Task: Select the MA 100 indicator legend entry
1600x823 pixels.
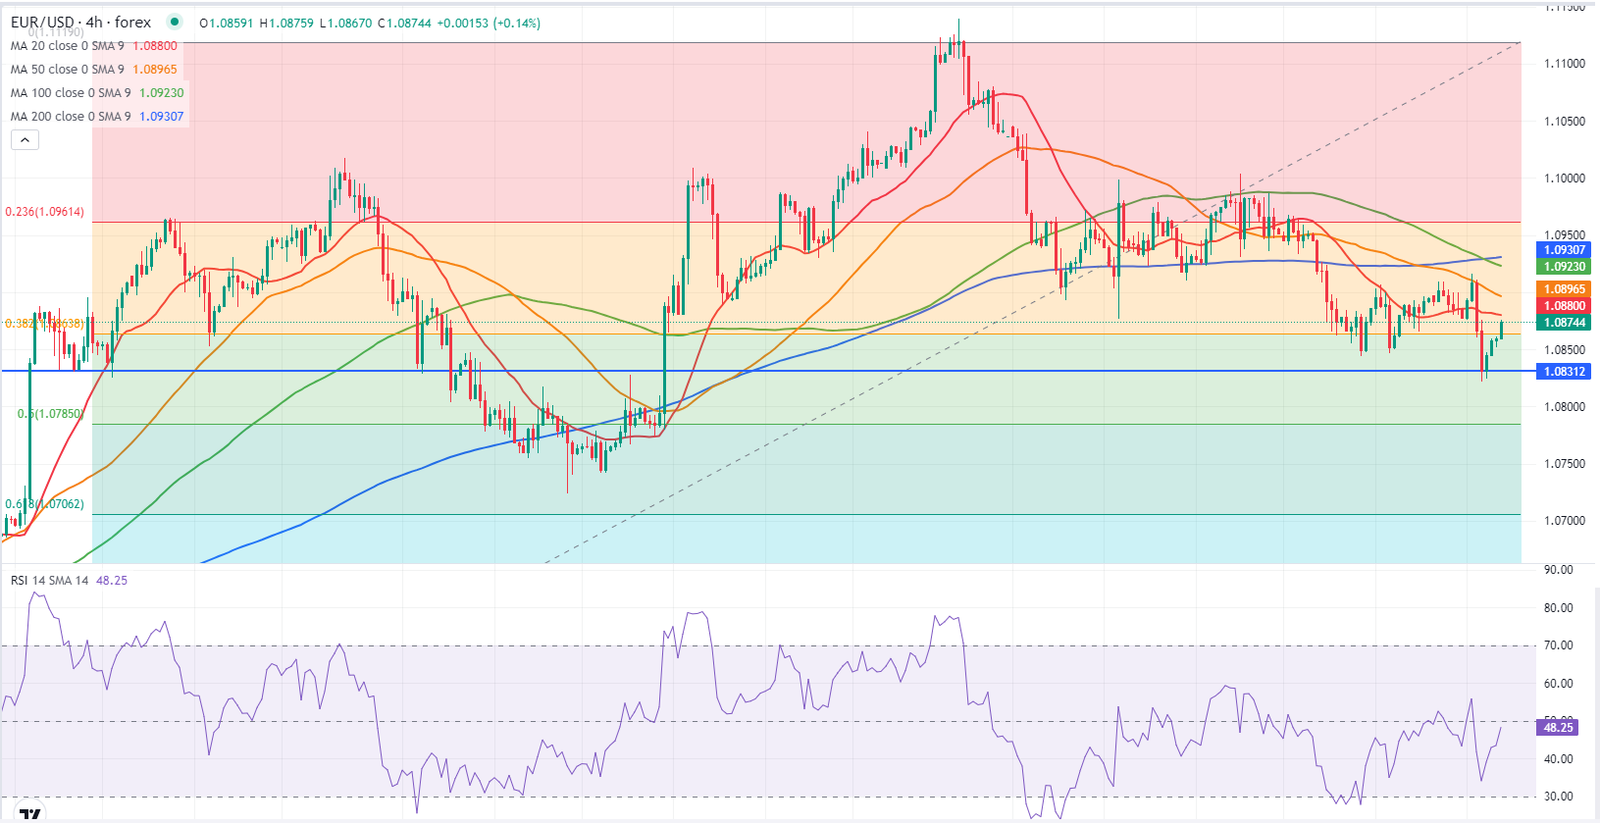Action: pyautogui.click(x=70, y=93)
